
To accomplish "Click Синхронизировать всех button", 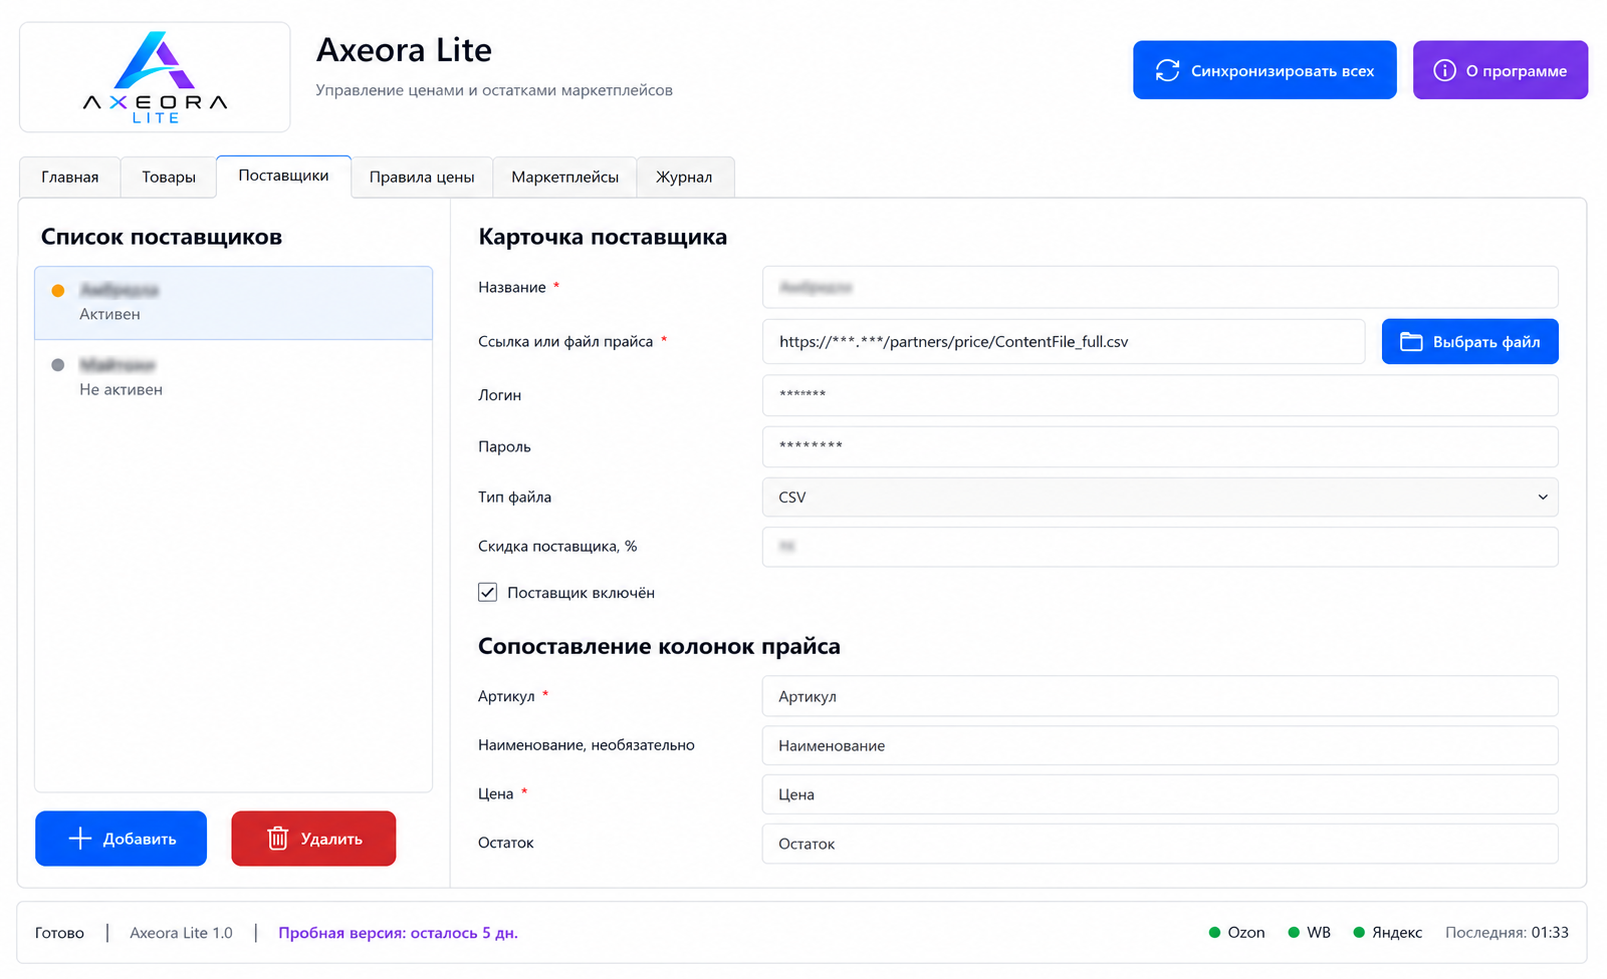I will (1265, 70).
